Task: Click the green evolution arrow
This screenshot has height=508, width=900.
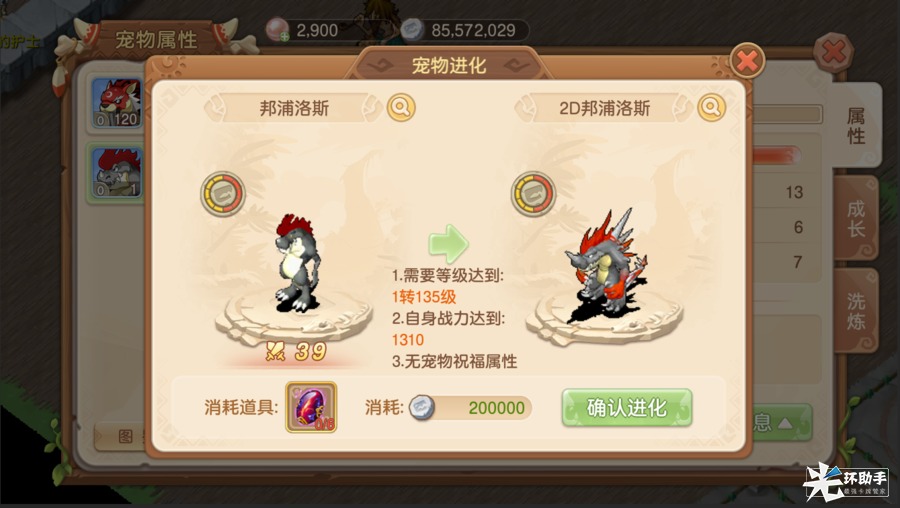Action: [449, 243]
